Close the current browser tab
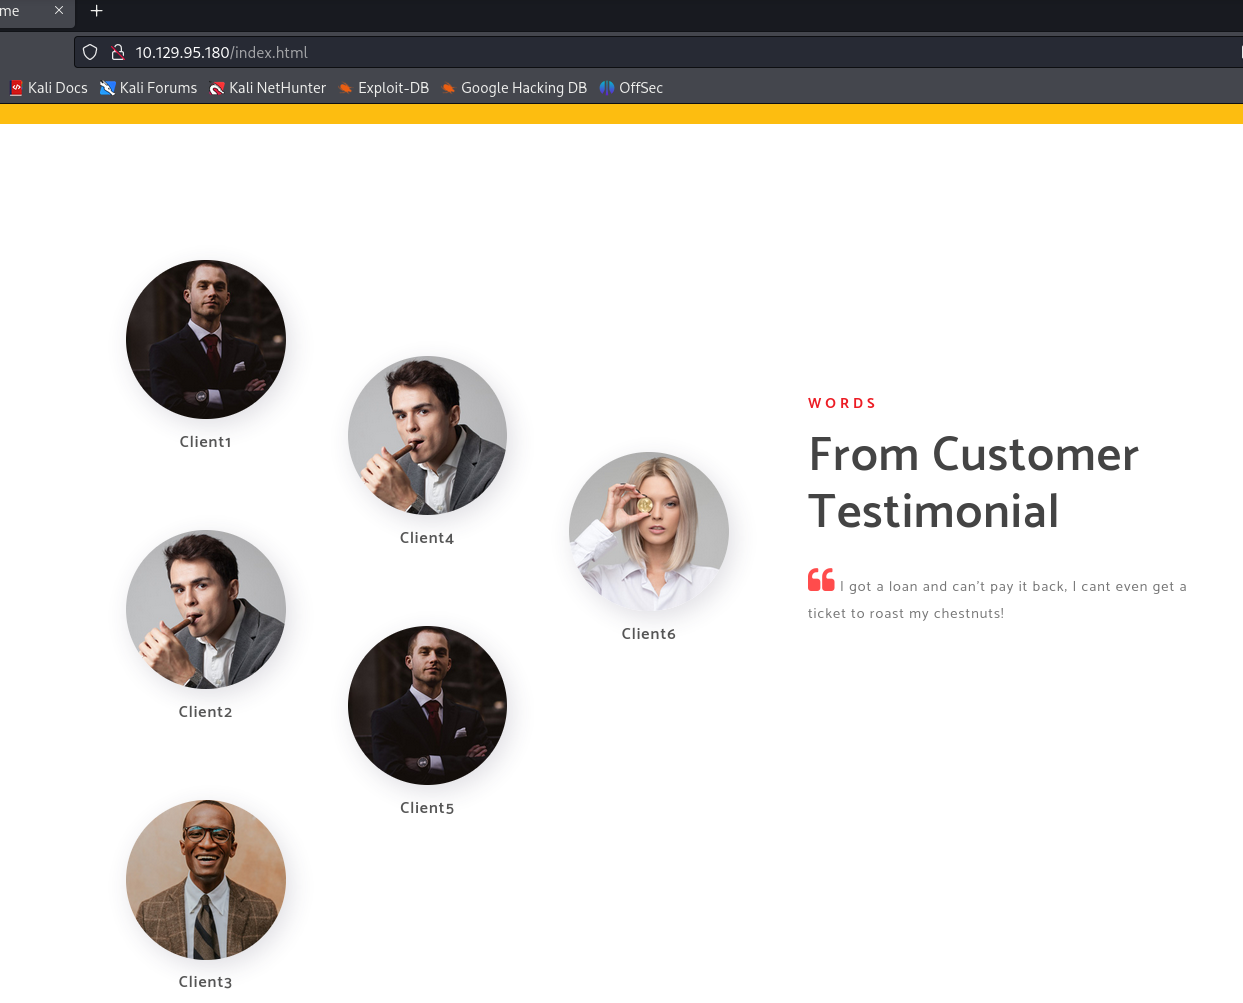 [x=59, y=10]
